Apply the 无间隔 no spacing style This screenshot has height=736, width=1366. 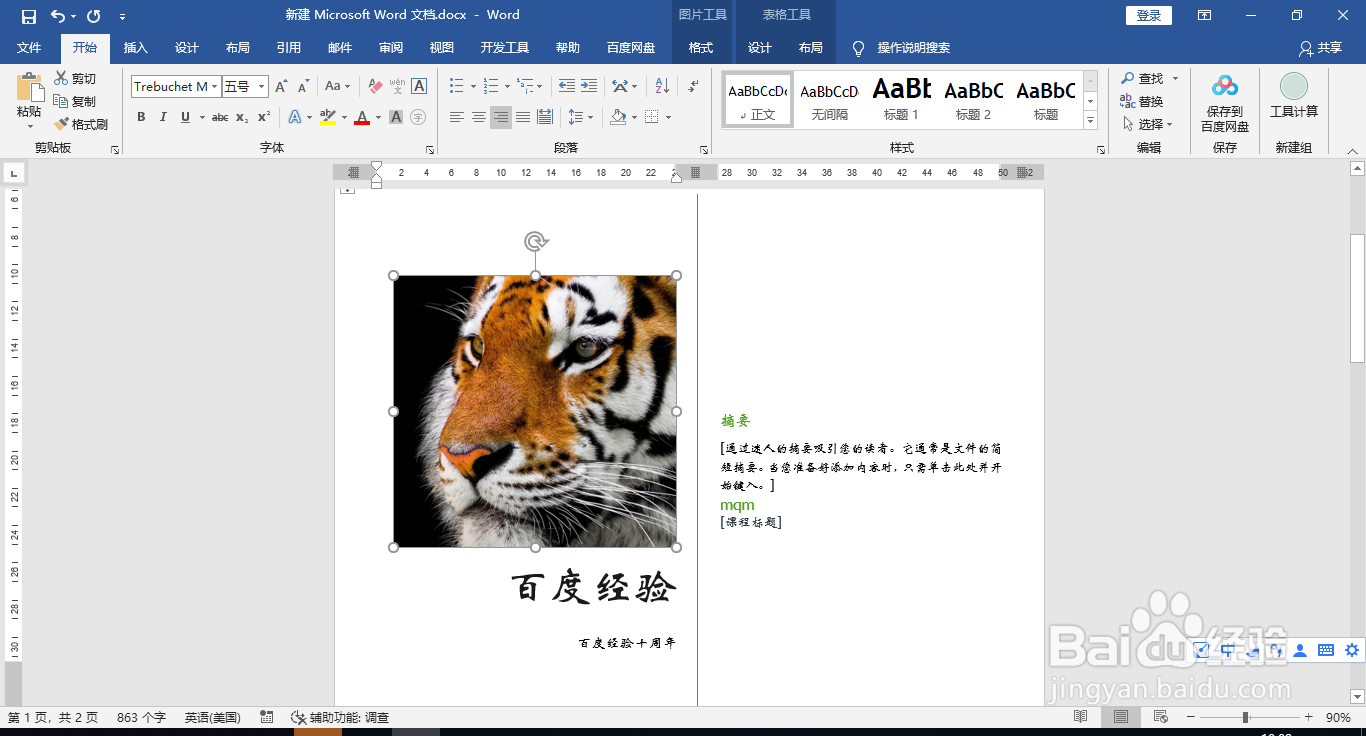(x=829, y=99)
